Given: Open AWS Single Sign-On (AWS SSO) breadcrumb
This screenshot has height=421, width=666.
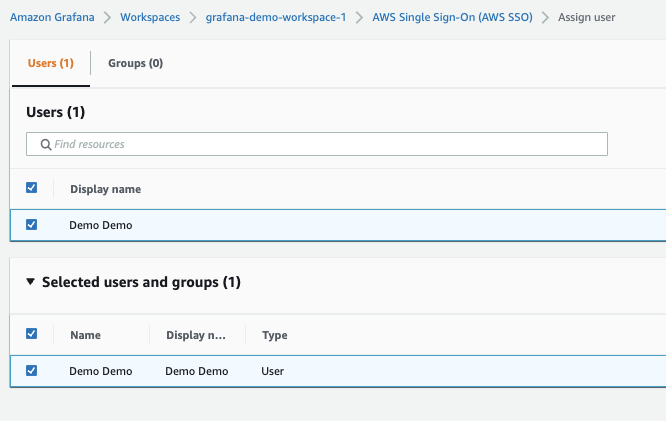Looking at the screenshot, I should click(452, 17).
